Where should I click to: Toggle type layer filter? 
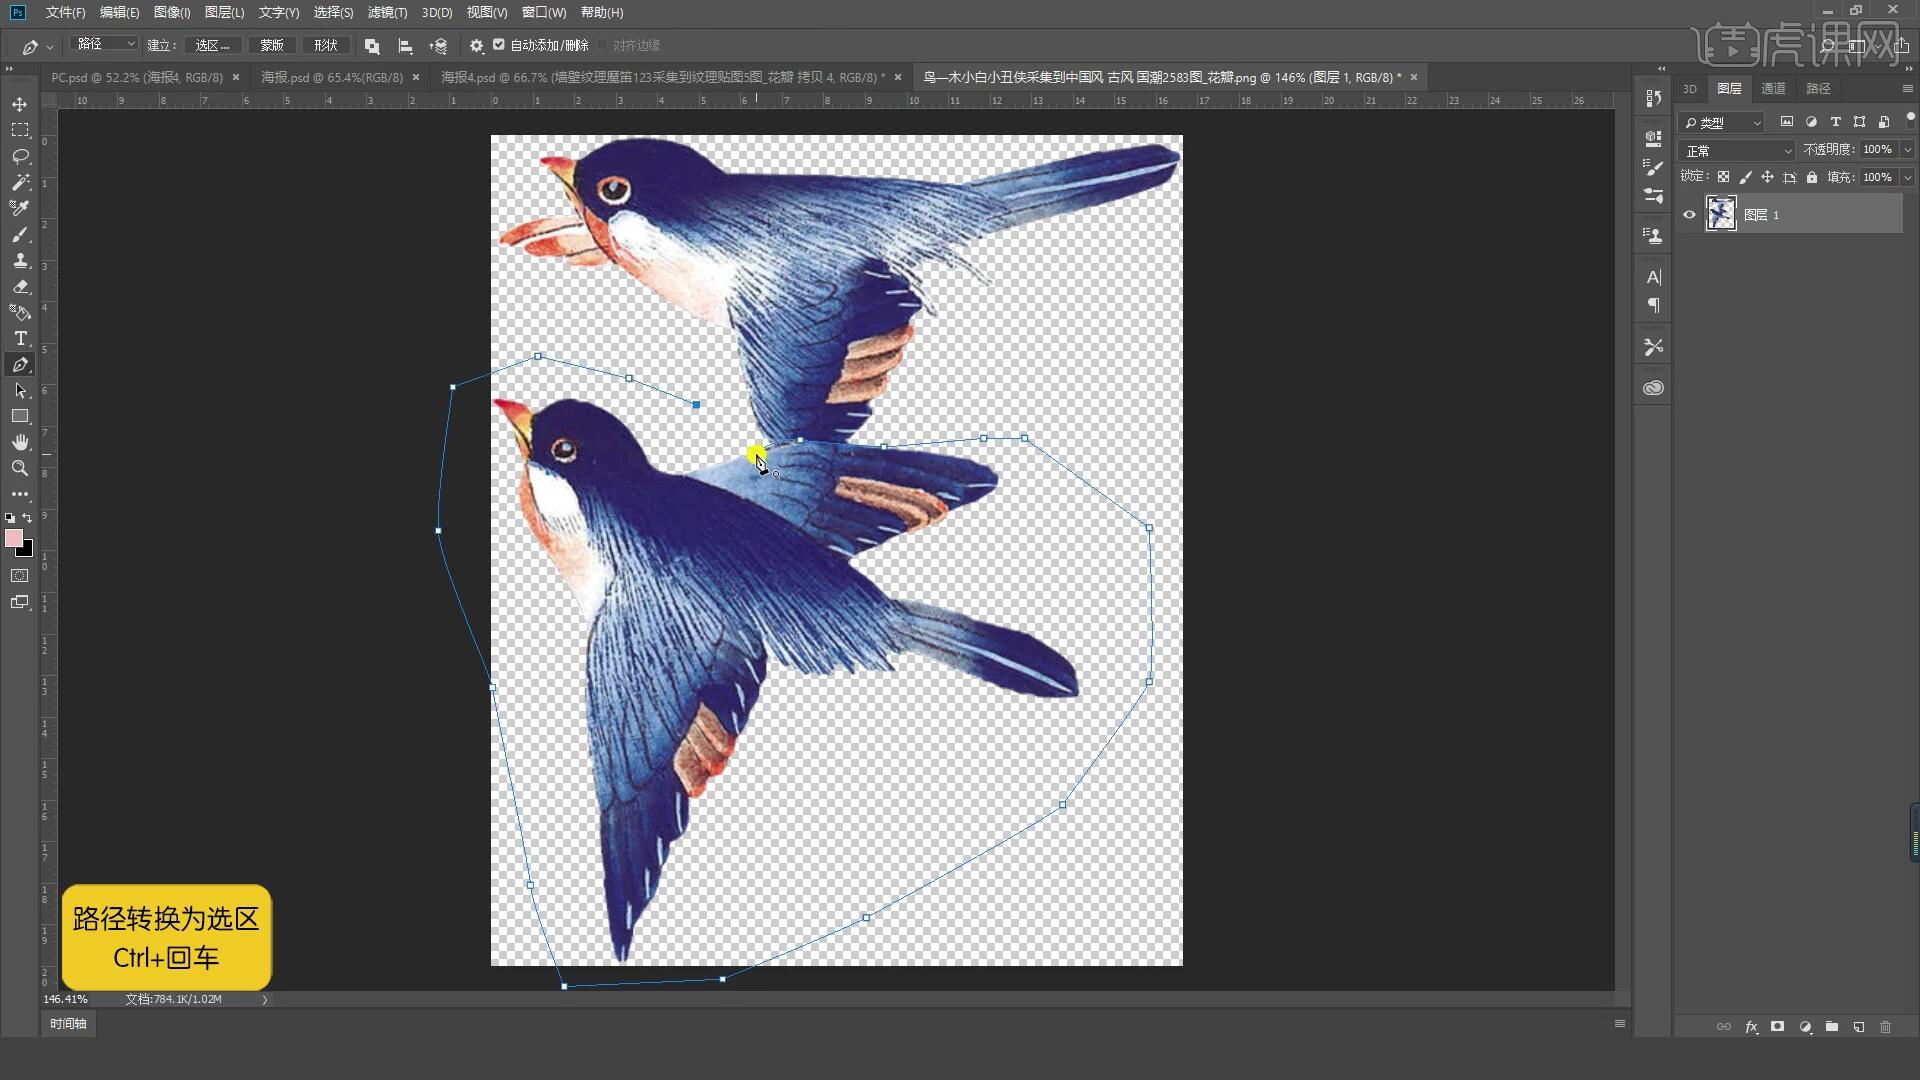click(x=1835, y=122)
